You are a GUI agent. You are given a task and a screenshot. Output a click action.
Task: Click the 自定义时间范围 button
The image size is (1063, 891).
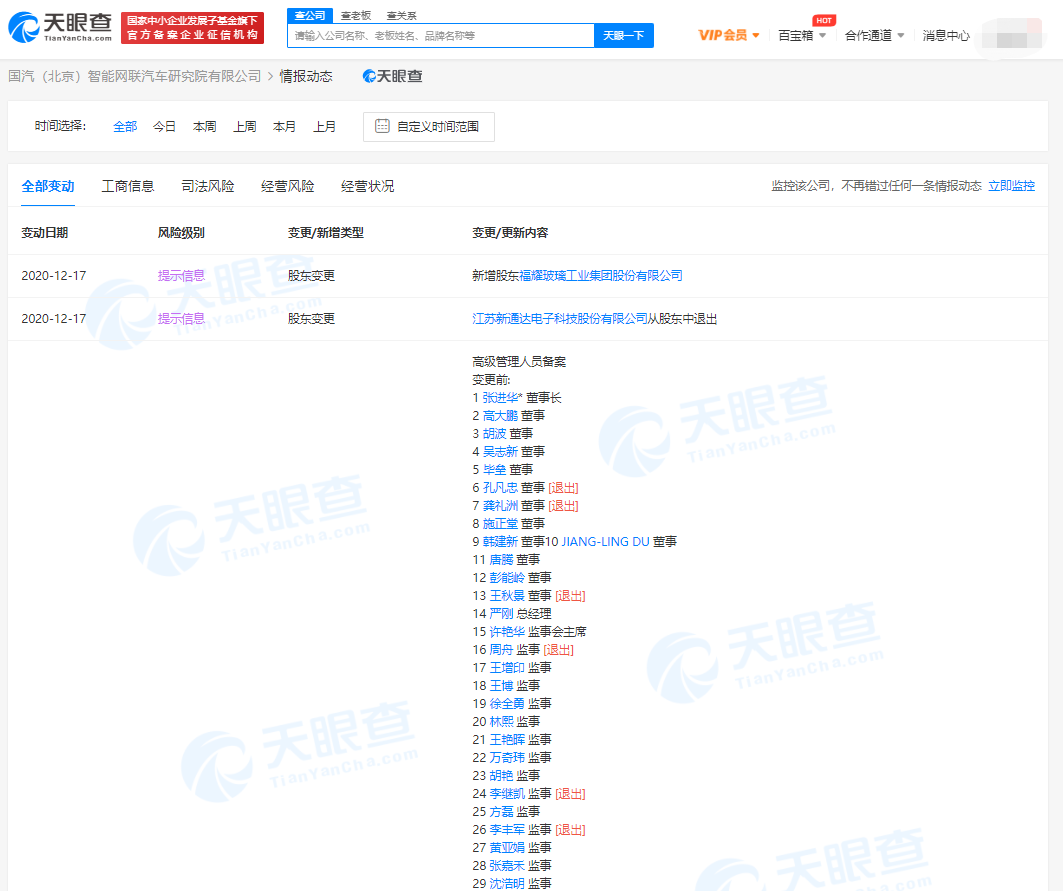(x=428, y=127)
